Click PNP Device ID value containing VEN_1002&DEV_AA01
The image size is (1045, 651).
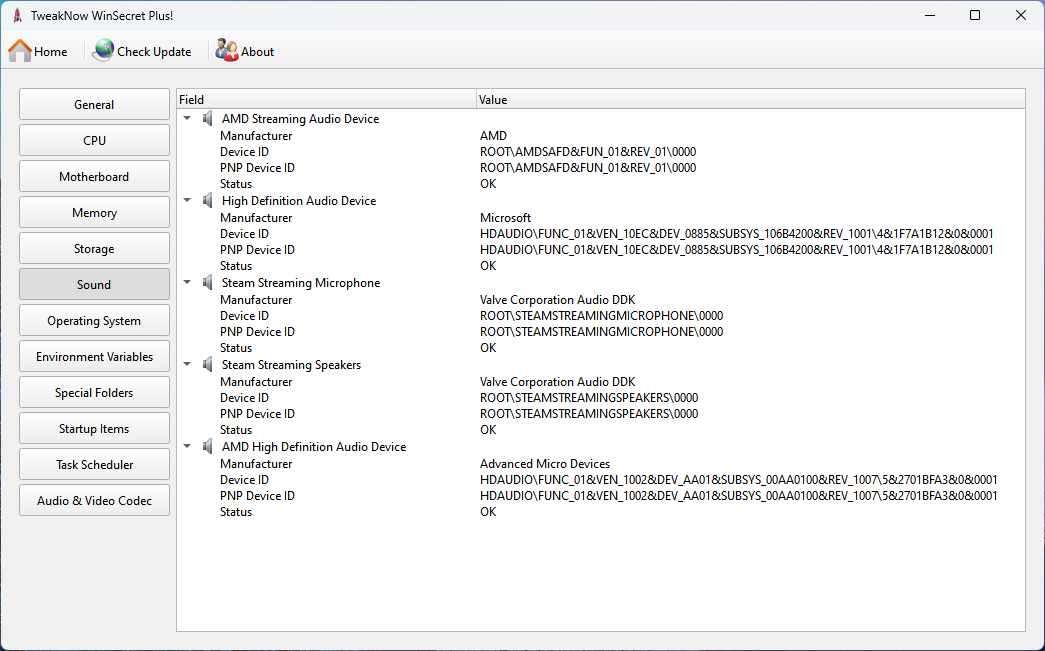[738, 495]
